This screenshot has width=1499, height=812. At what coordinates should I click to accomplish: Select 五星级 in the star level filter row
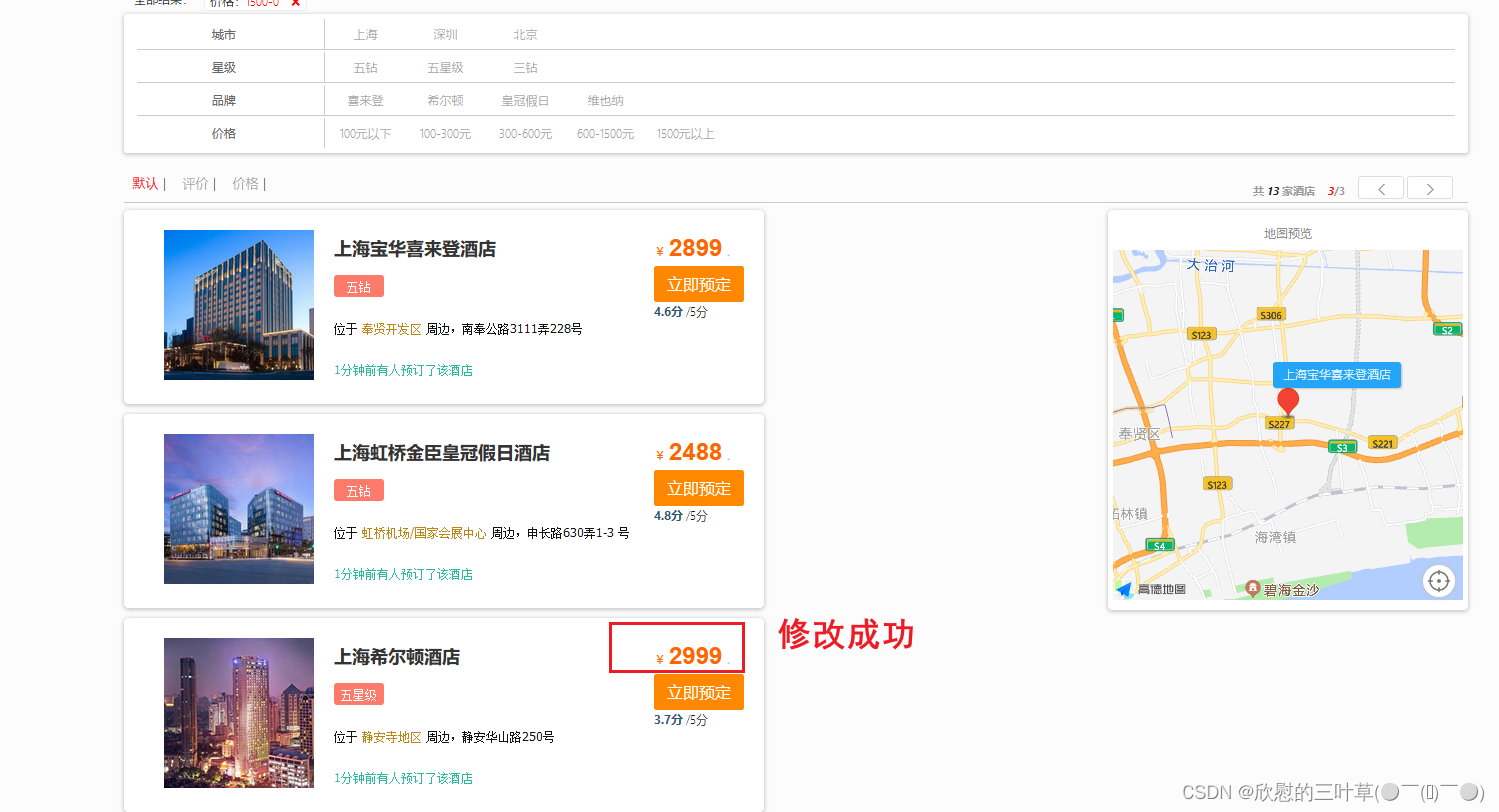pyautogui.click(x=446, y=68)
